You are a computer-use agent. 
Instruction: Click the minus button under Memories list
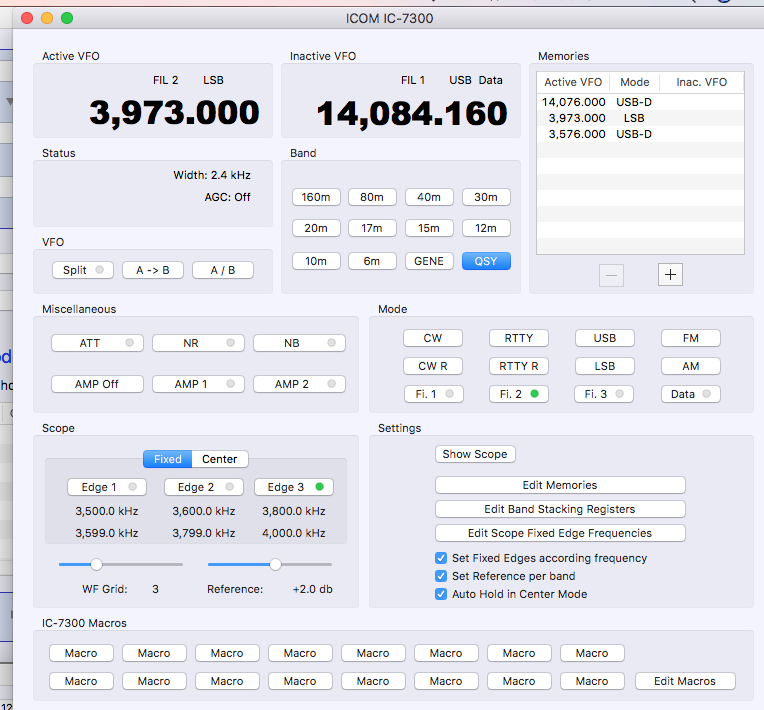[x=612, y=274]
